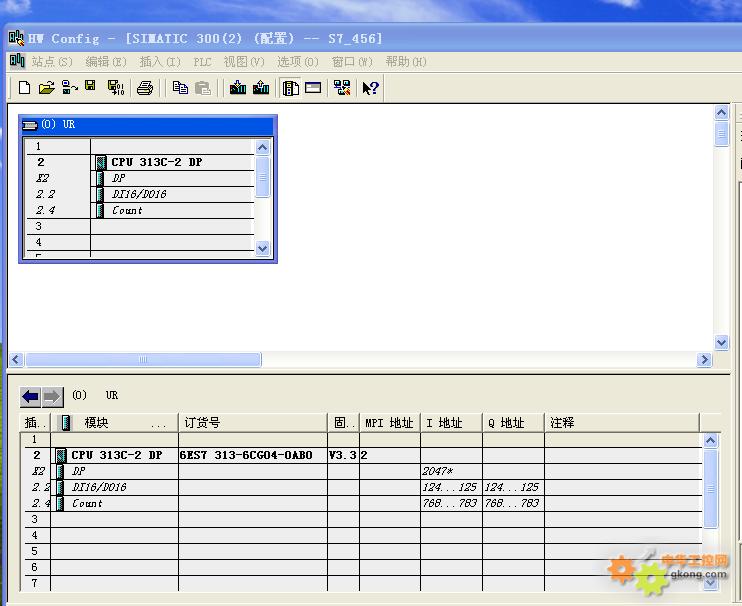Screen dimensions: 742x606
Task: Click the Q 地址 column header
Action: [x=513, y=422]
